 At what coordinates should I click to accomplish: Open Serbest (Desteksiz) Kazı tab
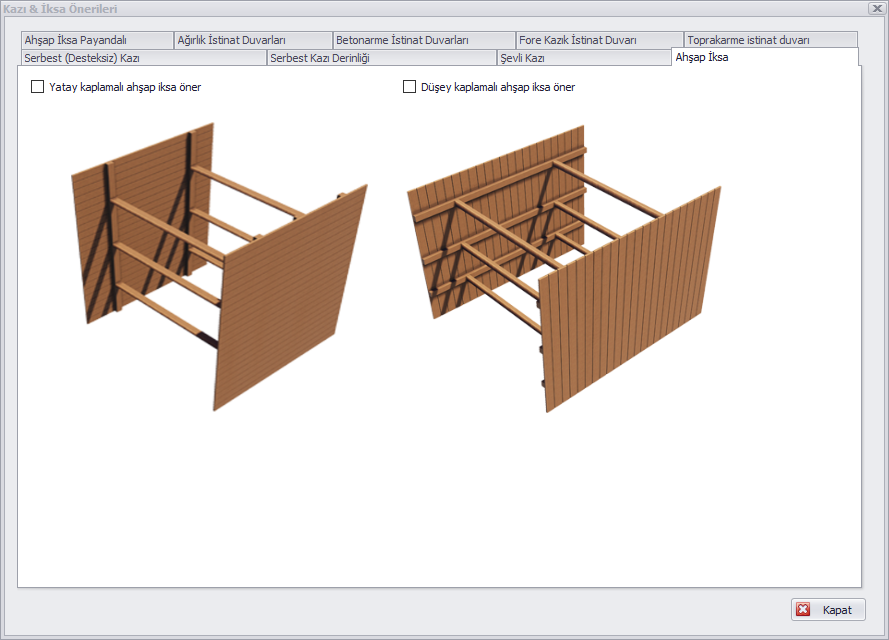[x=143, y=58]
